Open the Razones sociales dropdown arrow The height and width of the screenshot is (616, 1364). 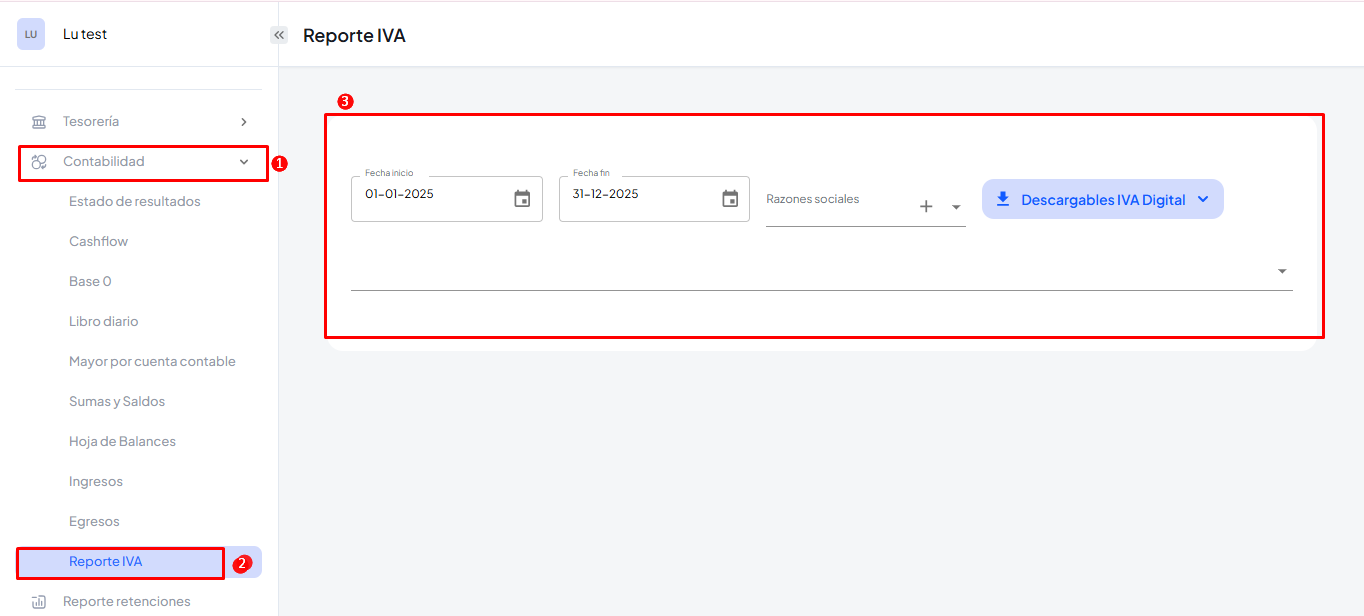pyautogui.click(x=956, y=207)
